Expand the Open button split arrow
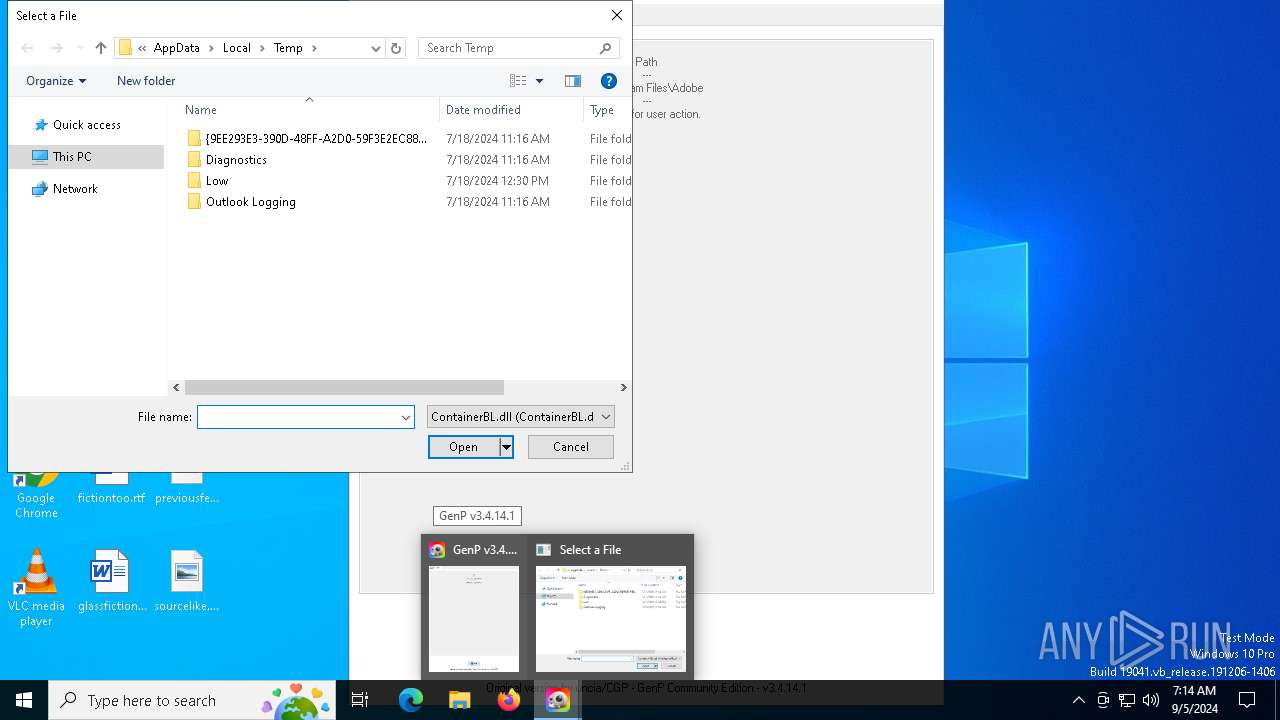 click(x=507, y=447)
